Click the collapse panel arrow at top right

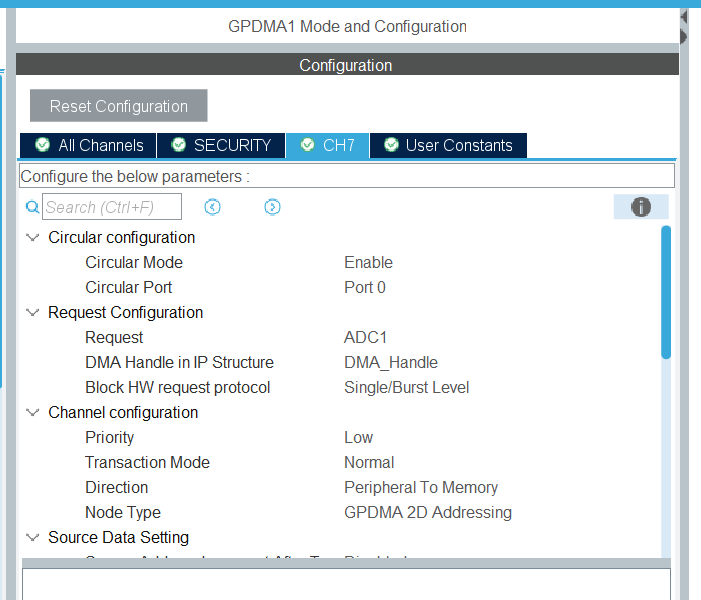click(x=683, y=17)
